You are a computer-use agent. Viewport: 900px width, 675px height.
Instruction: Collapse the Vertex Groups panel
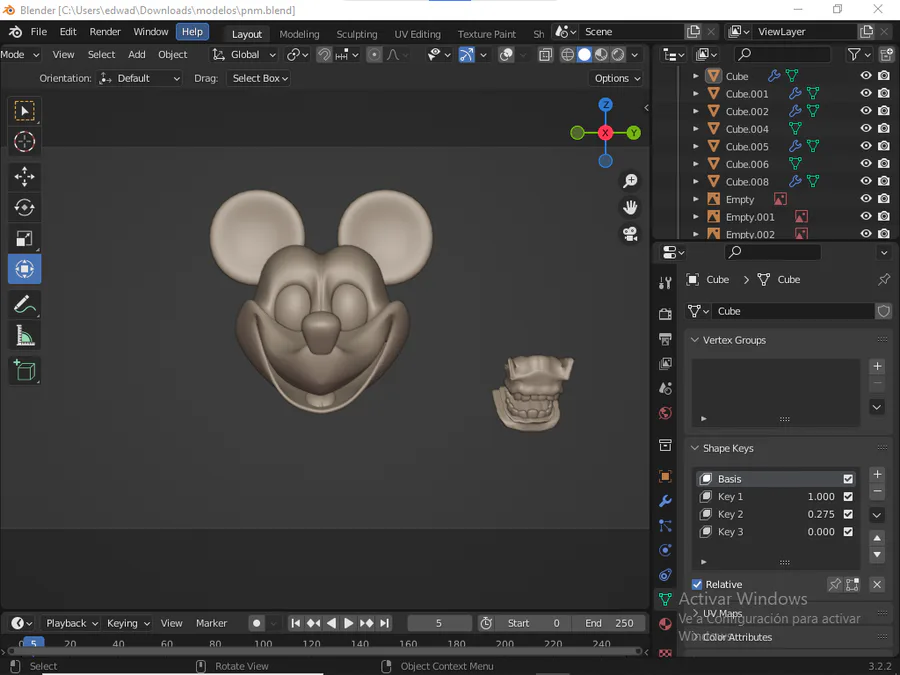pos(734,340)
